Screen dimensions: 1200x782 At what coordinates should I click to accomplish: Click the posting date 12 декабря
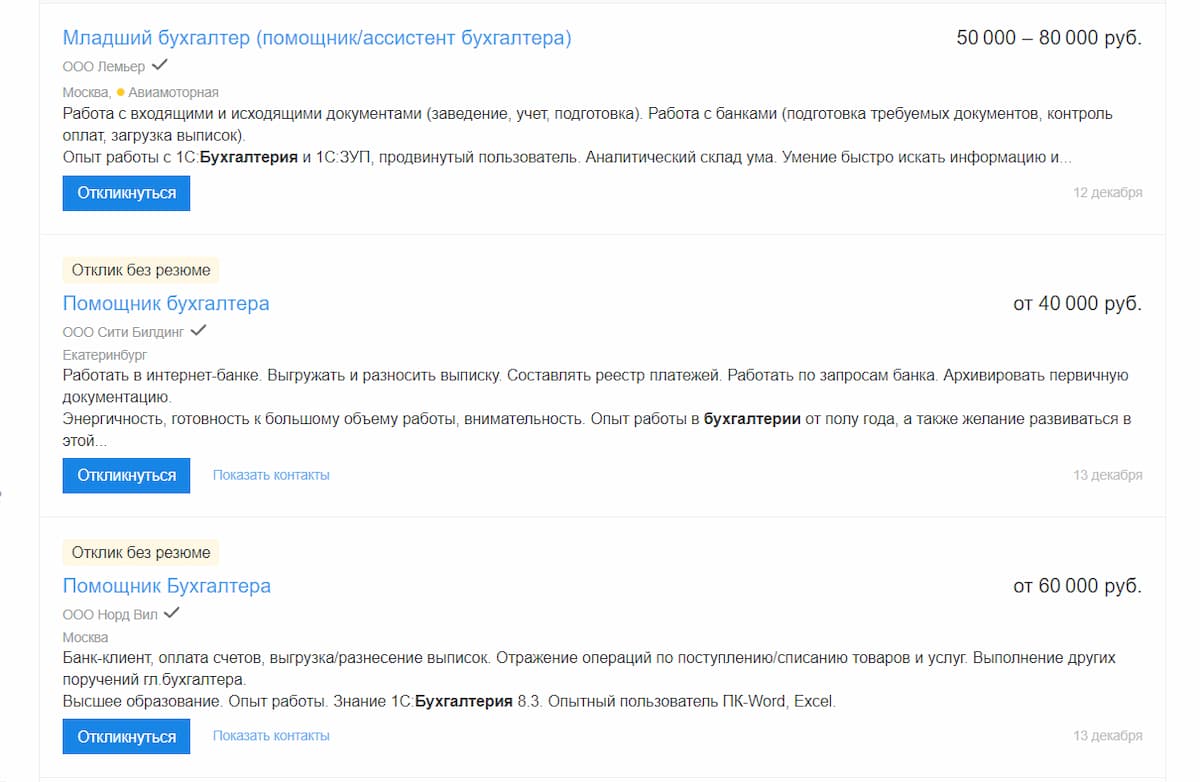point(1108,193)
